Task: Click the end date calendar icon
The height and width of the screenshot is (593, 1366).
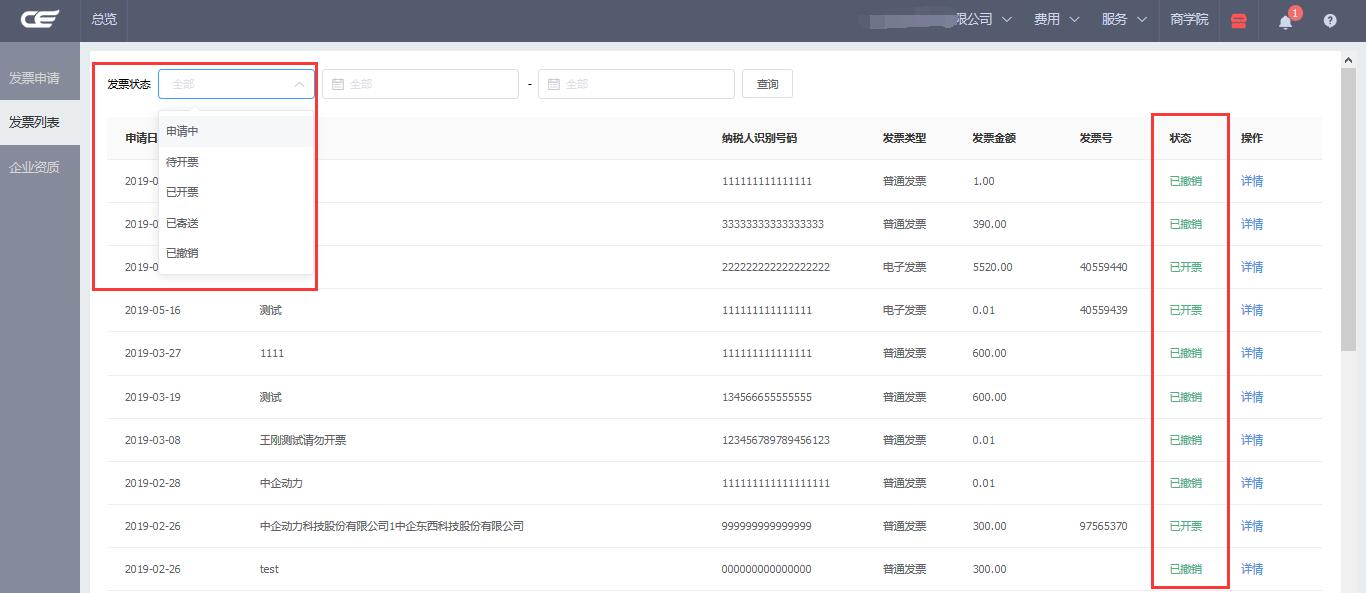Action: click(554, 84)
